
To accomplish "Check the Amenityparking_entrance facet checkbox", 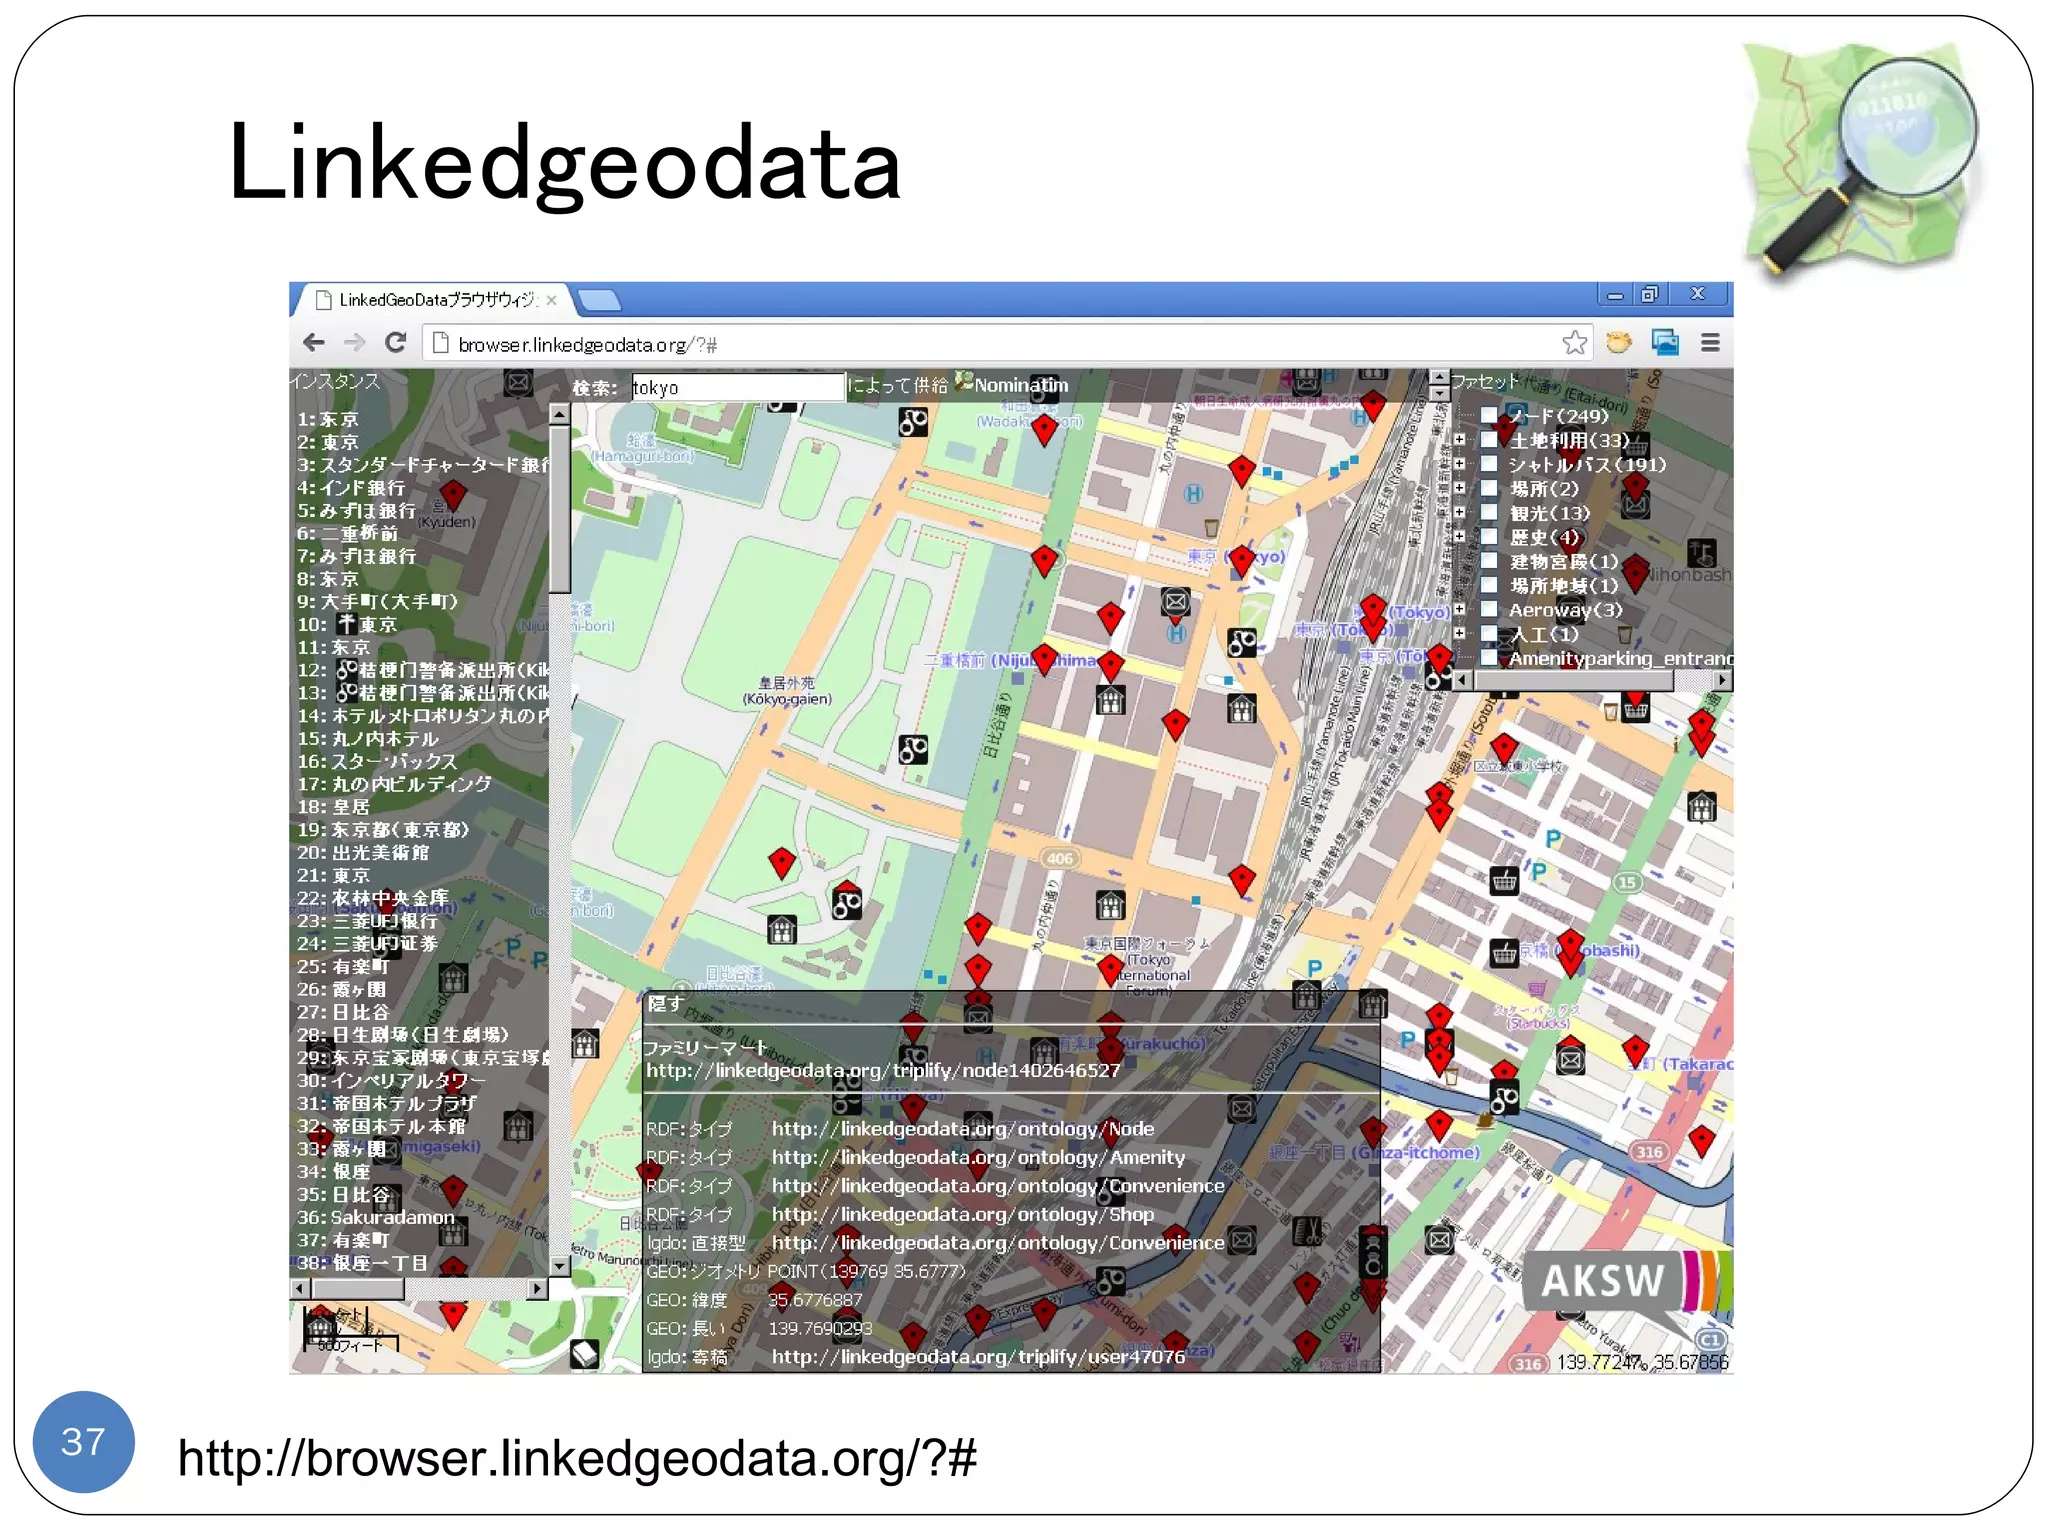I will tap(1489, 658).
